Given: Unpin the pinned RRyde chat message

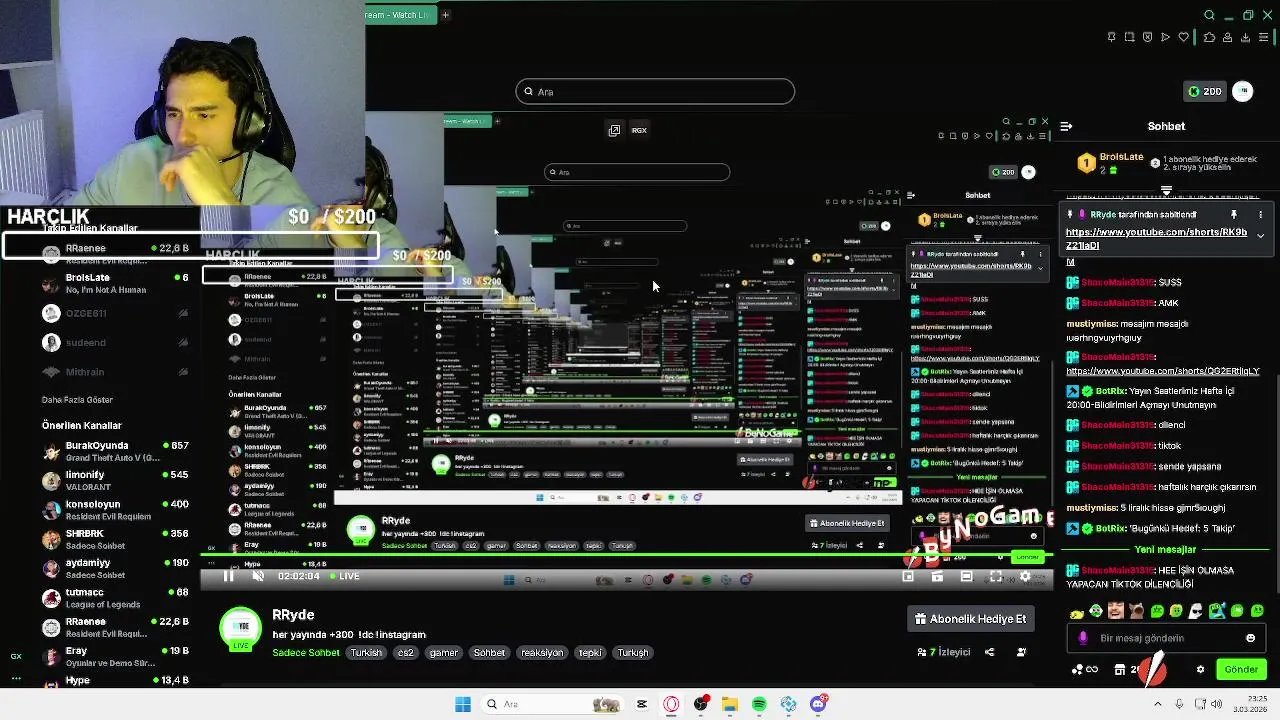Looking at the screenshot, I should click(x=1233, y=215).
